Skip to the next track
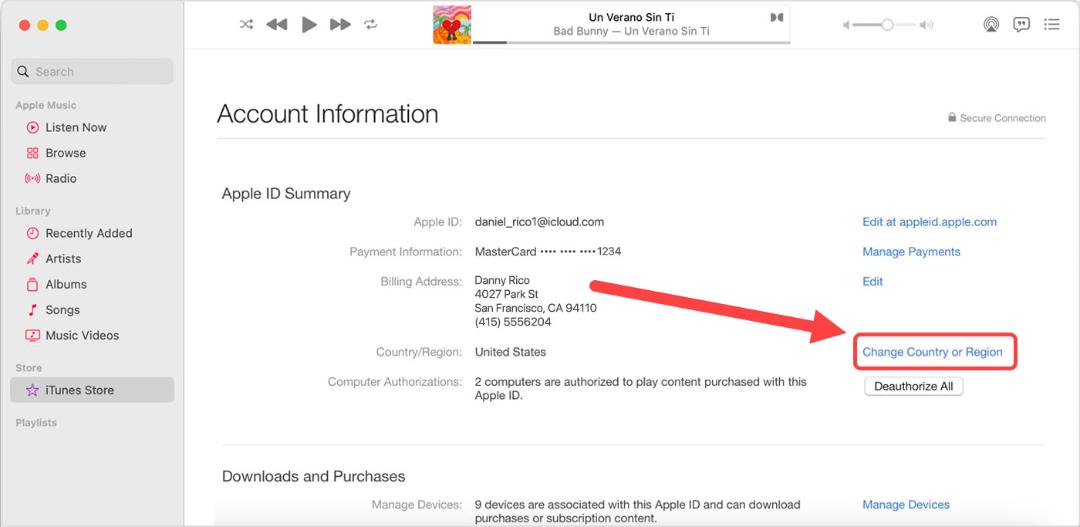 pyautogui.click(x=340, y=25)
